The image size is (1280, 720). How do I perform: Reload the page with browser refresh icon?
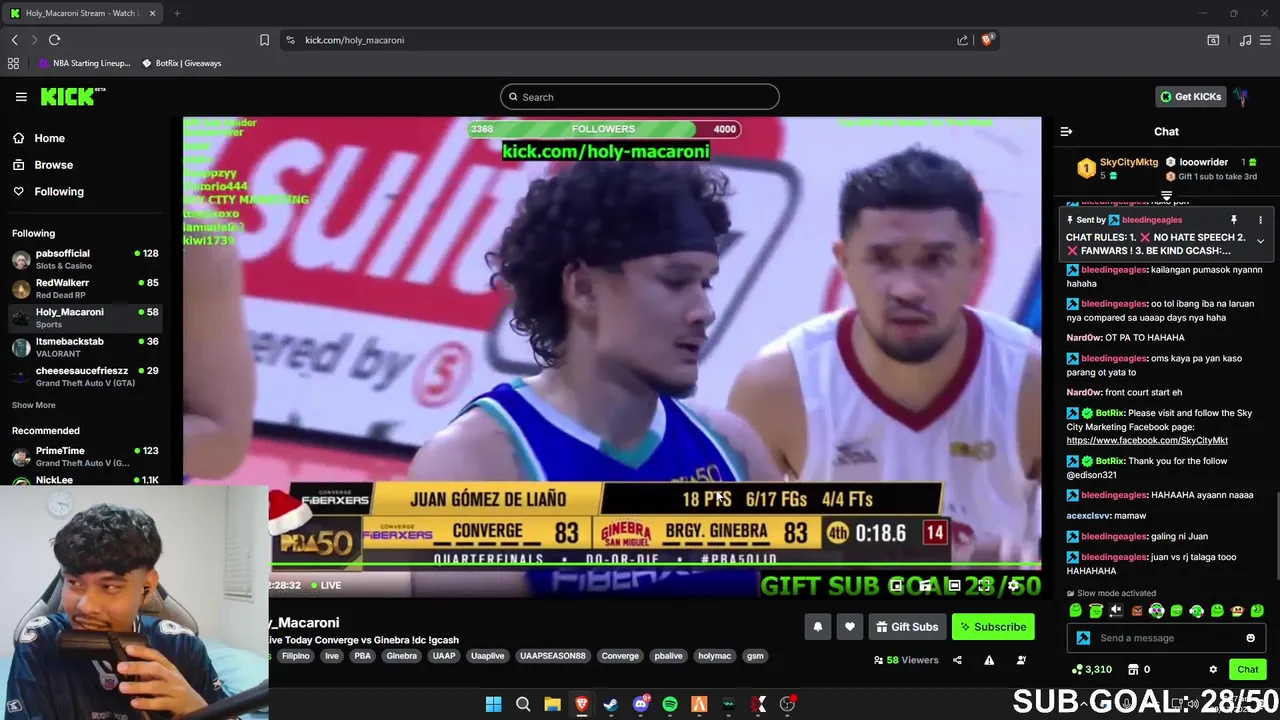pos(54,40)
